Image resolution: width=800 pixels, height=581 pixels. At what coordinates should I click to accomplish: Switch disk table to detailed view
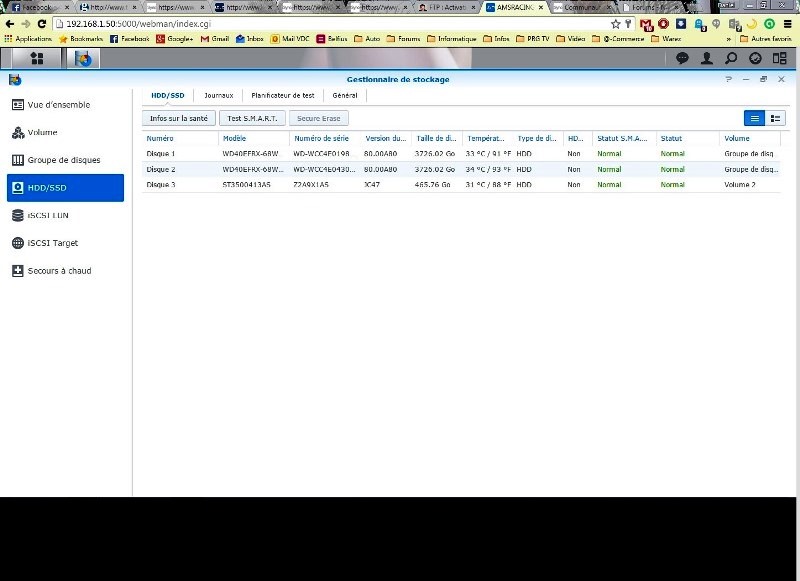point(775,118)
